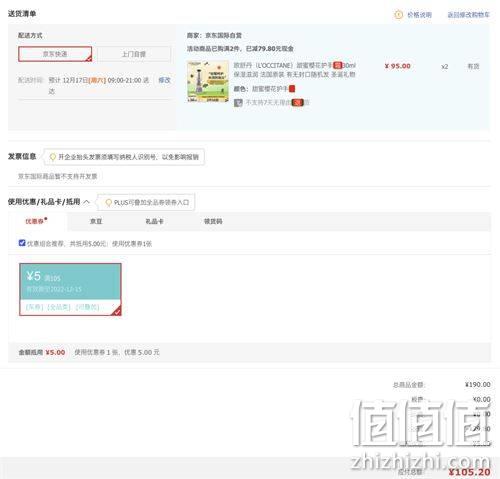The height and width of the screenshot is (479, 500).
Task: Switch to the 礼品卡 gift card tab
Action: (x=154, y=221)
